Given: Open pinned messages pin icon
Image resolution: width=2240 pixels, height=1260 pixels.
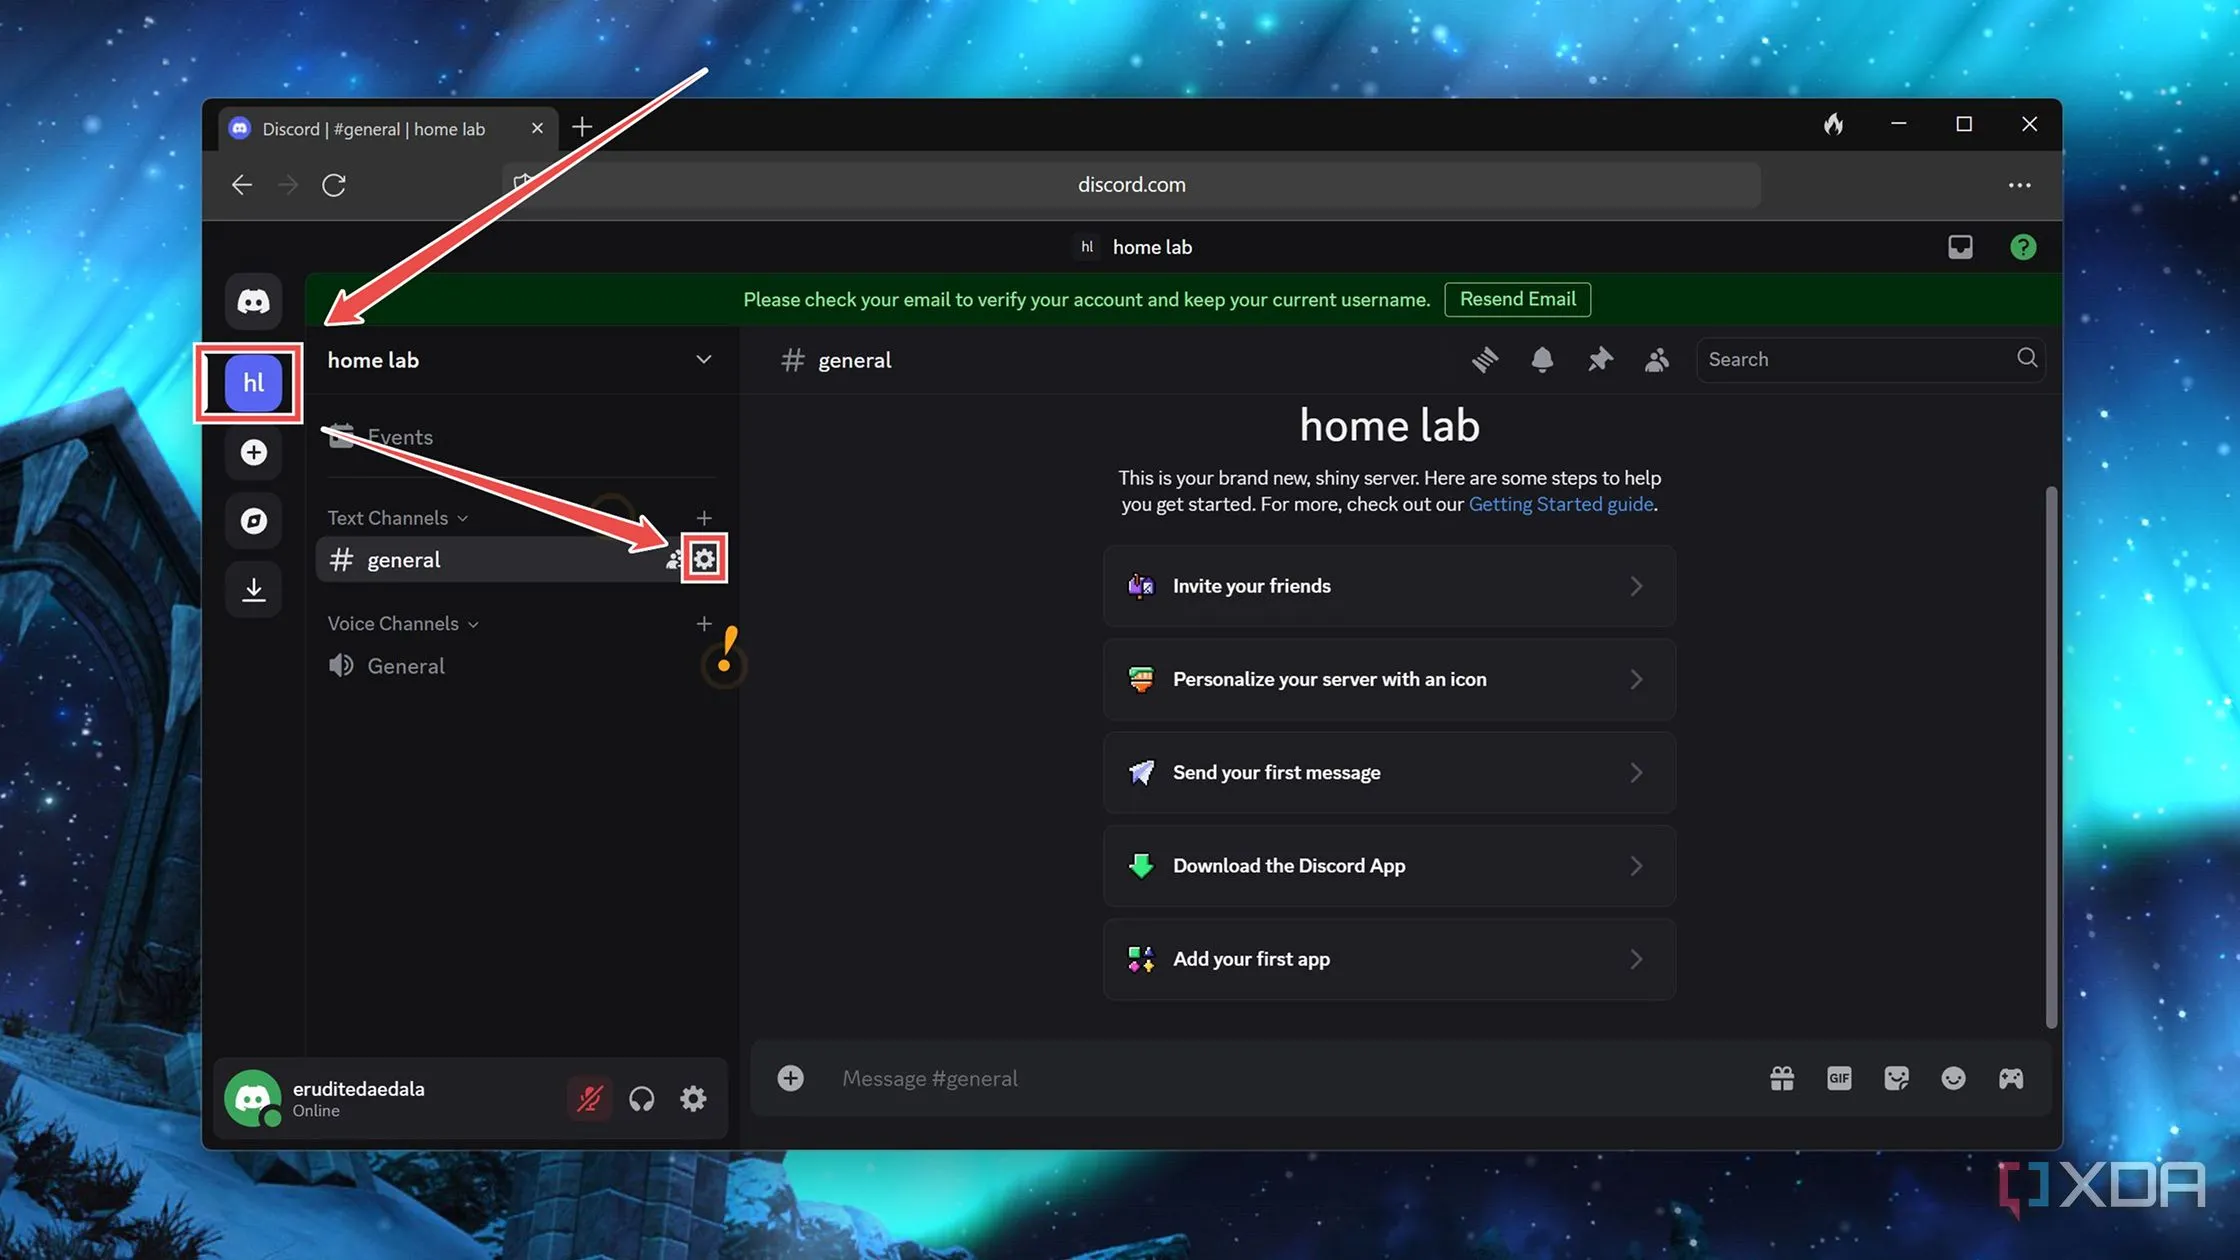Looking at the screenshot, I should tap(1600, 360).
